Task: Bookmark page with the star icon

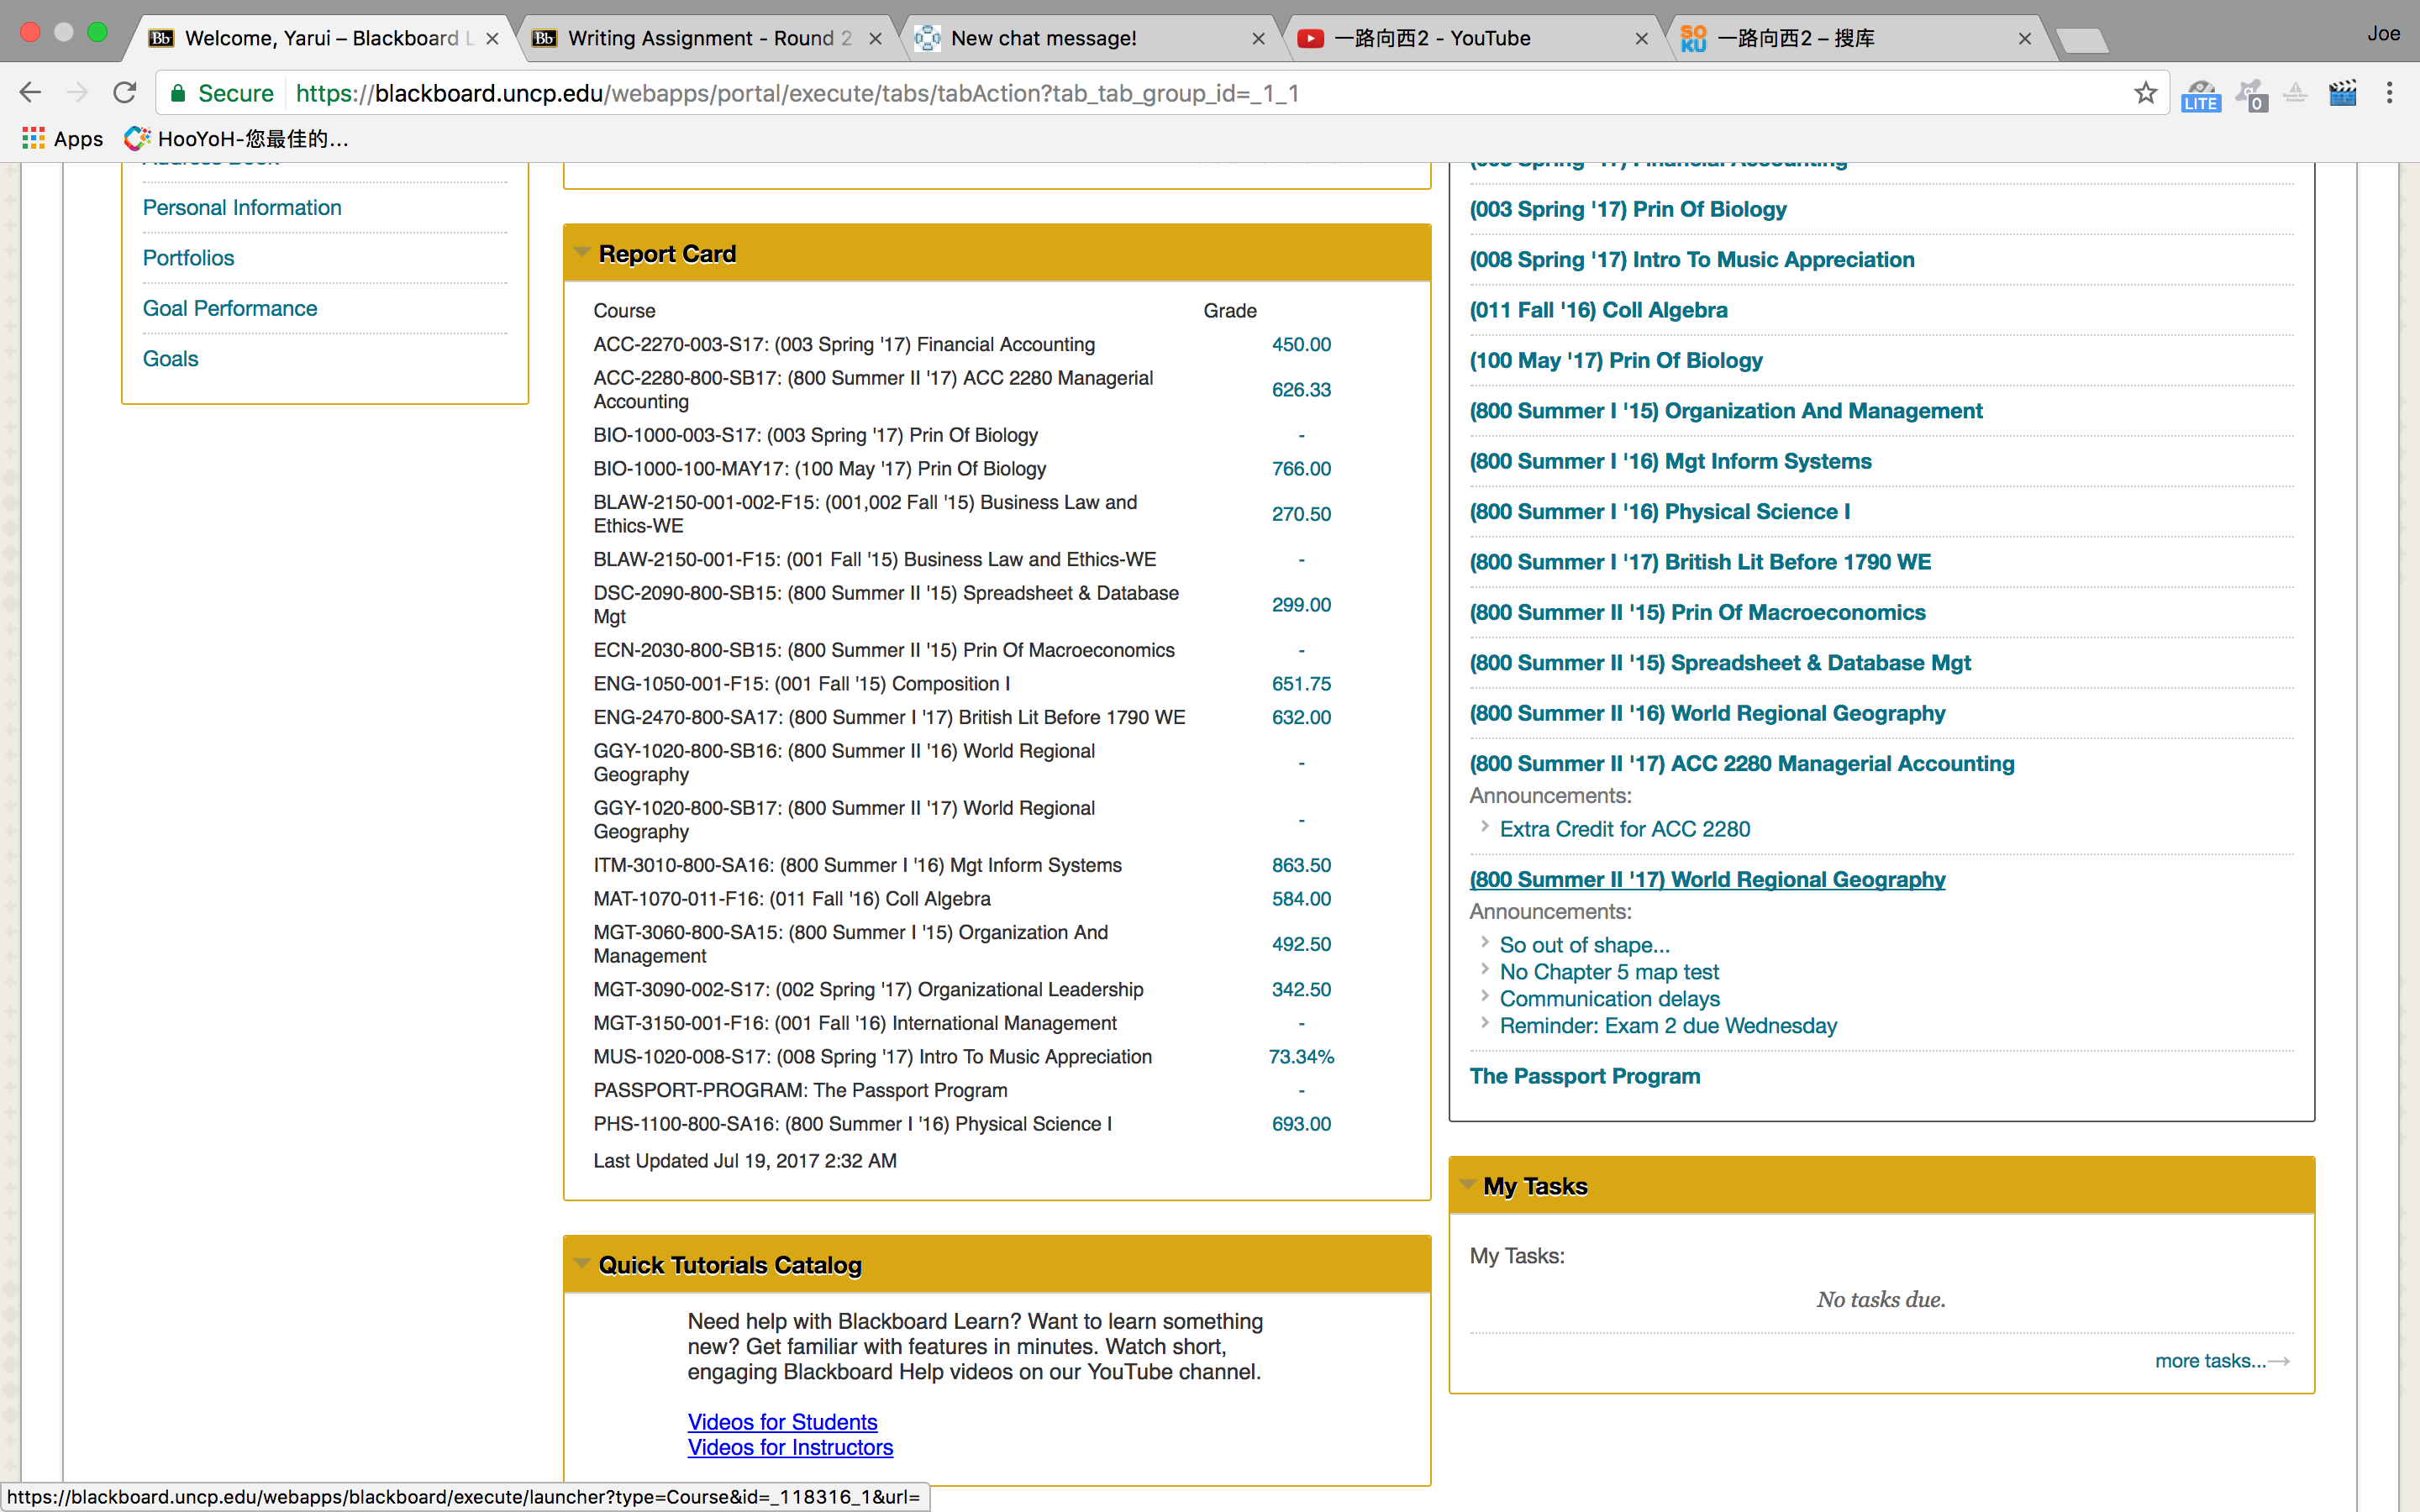Action: pyautogui.click(x=2145, y=93)
